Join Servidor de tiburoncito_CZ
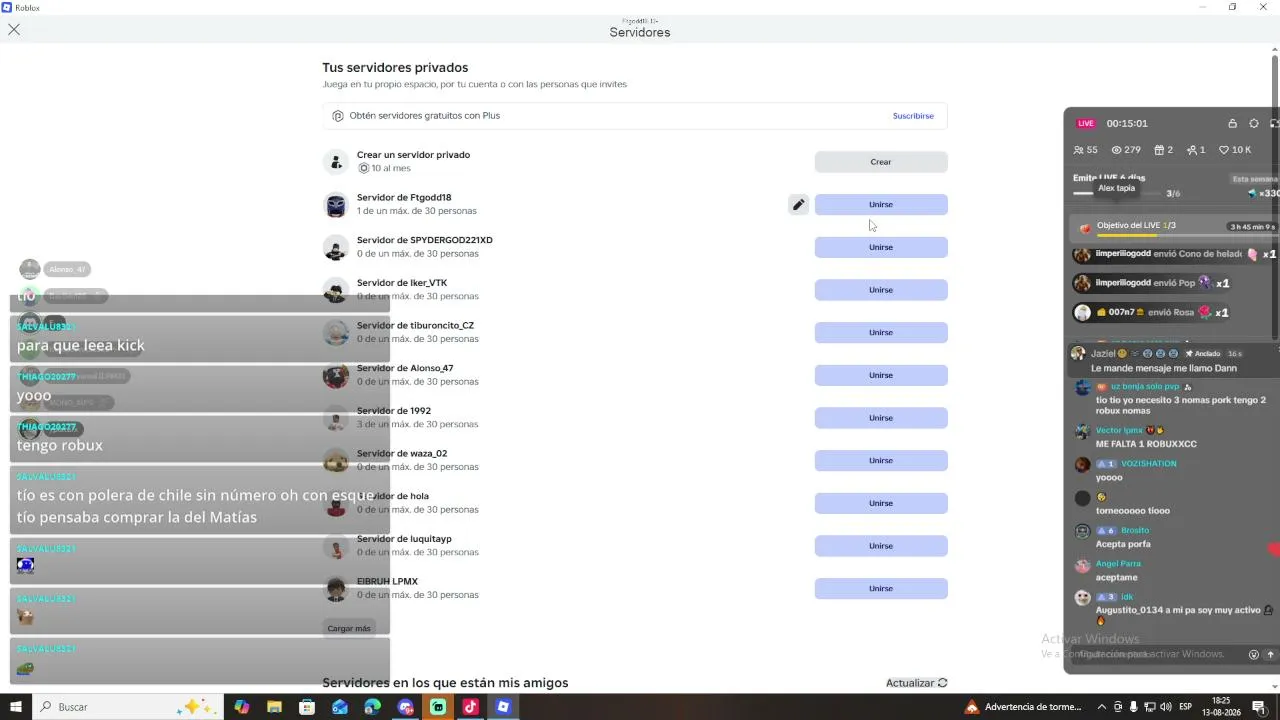The height and width of the screenshot is (720, 1280). point(881,333)
